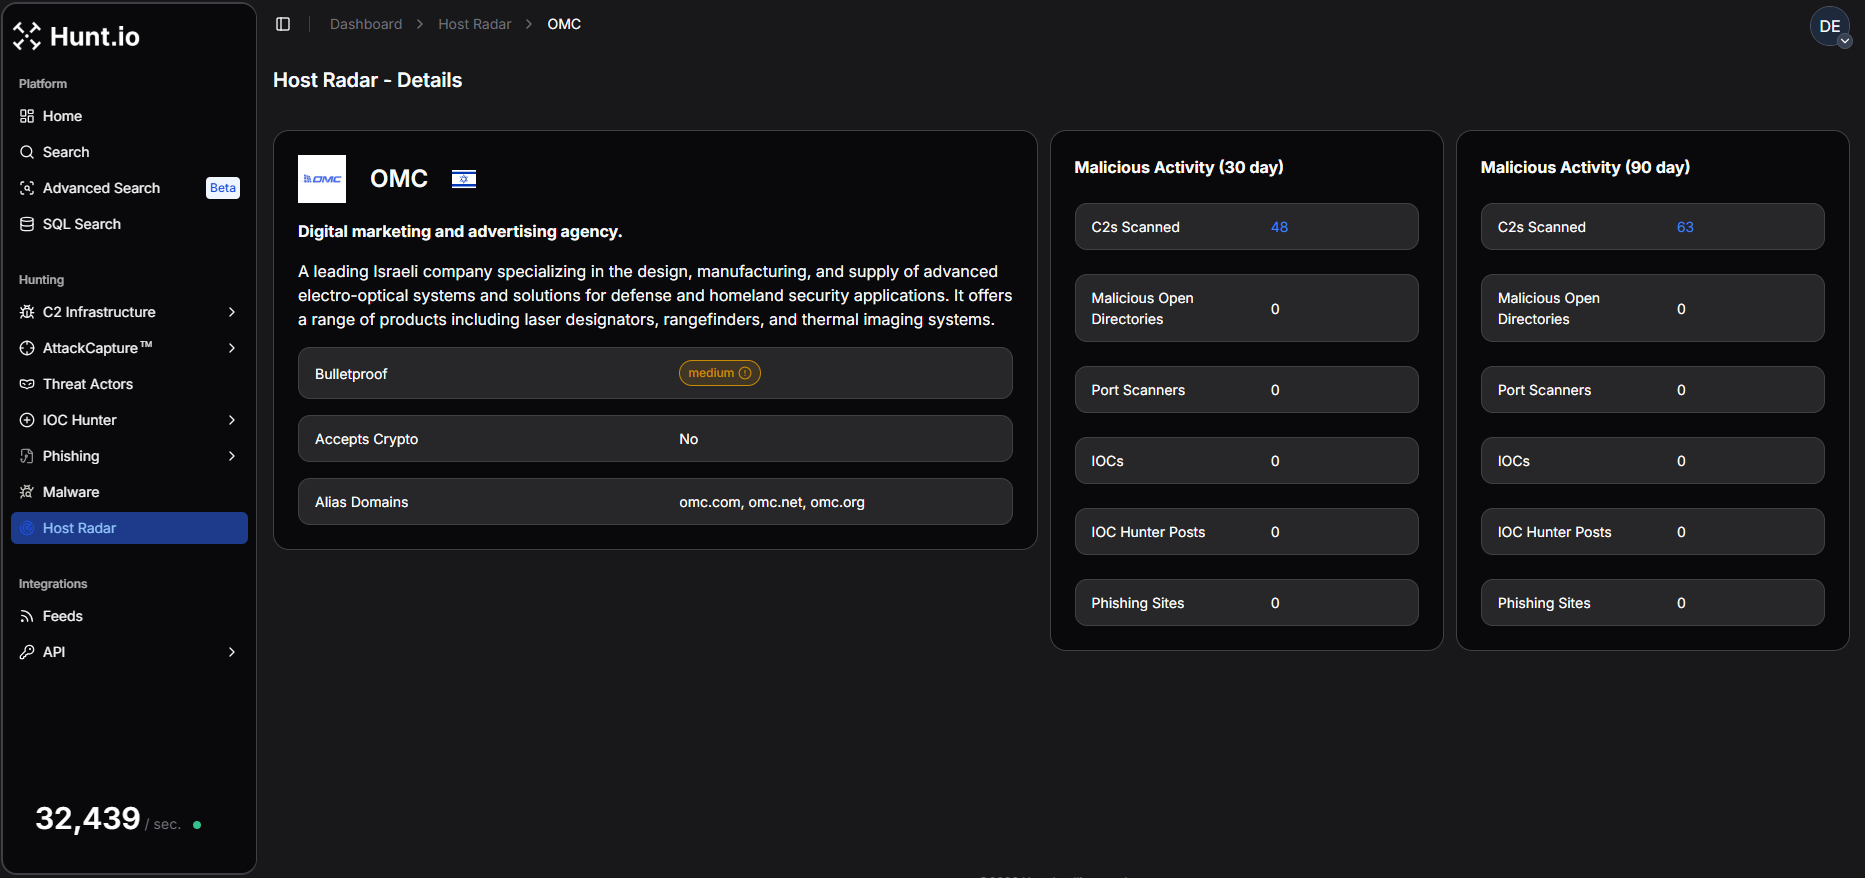Click the Phishing icon in sidebar
1865x878 pixels.
tap(27, 456)
